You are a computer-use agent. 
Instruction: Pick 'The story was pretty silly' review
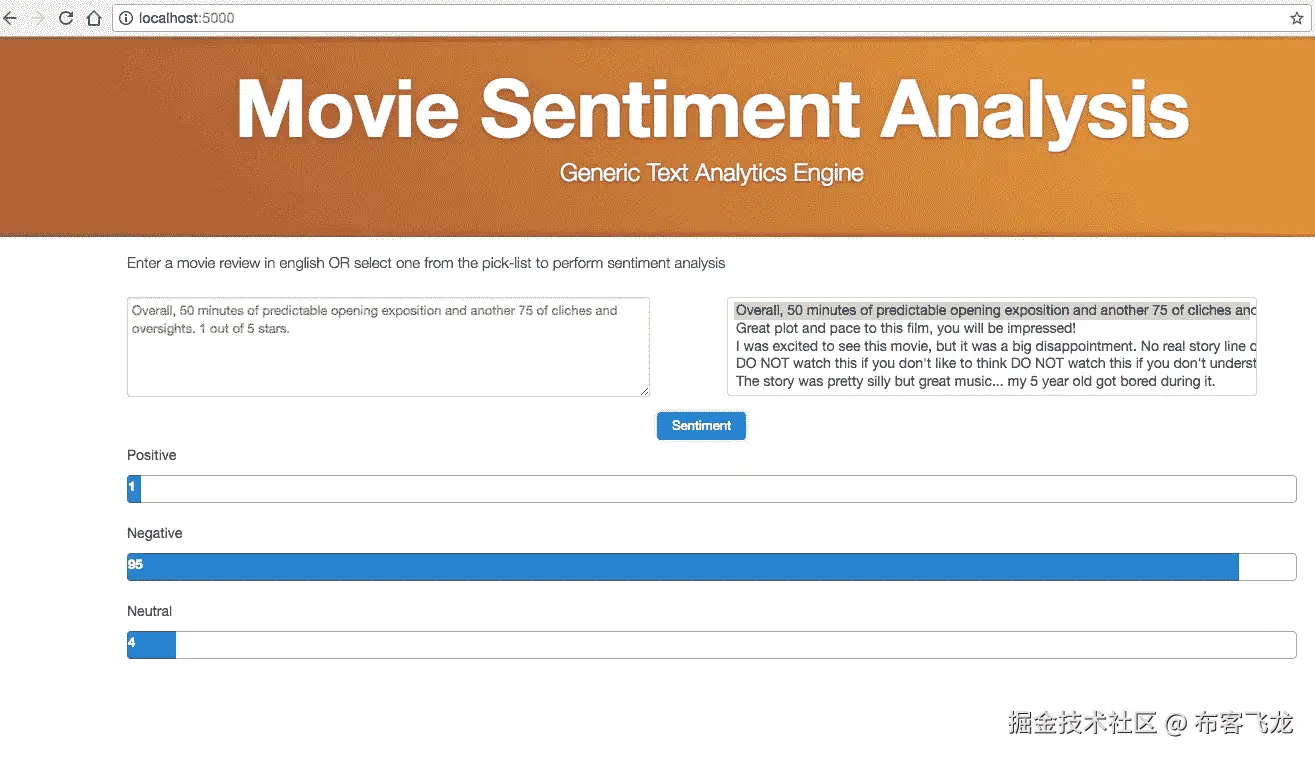975,381
